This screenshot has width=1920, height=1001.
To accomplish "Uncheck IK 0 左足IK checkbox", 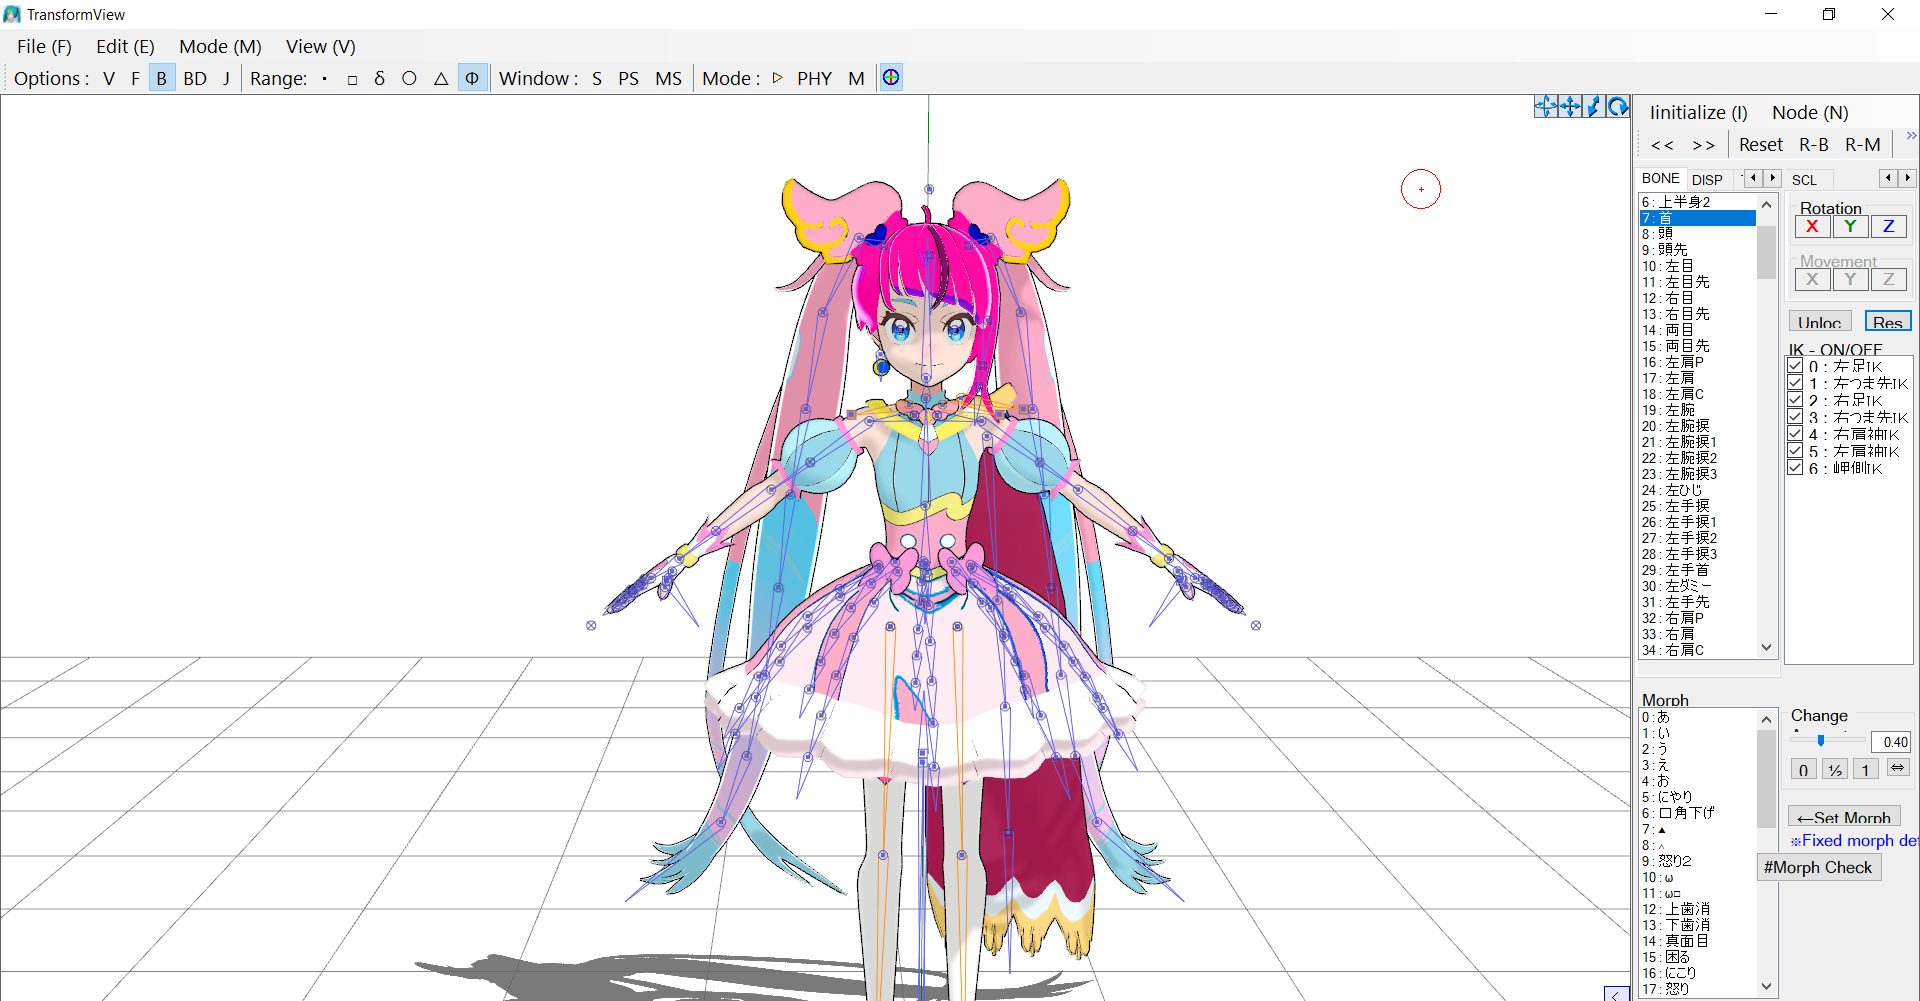I will (x=1796, y=366).
